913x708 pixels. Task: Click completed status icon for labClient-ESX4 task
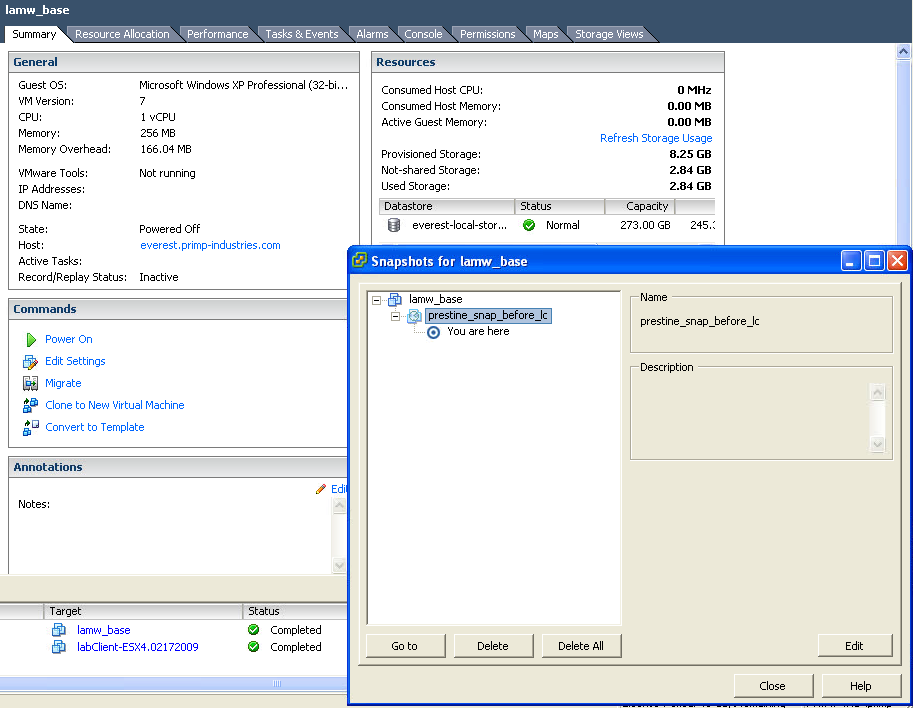point(253,646)
